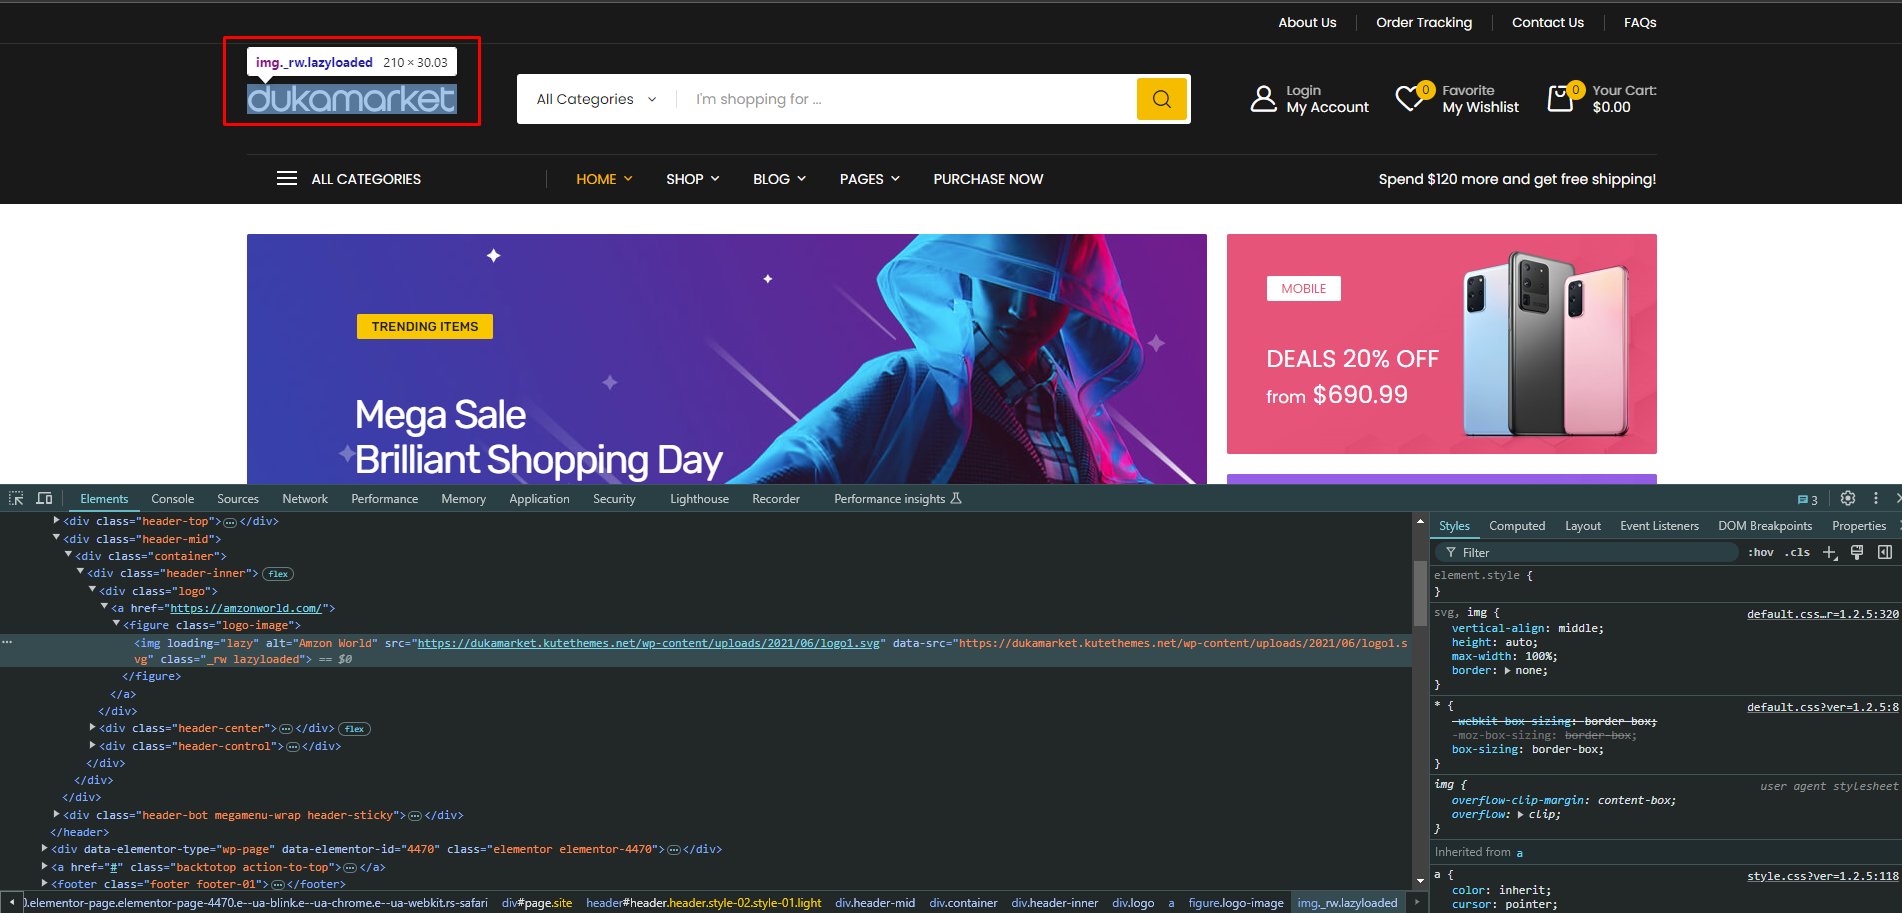This screenshot has height=913, width=1902.
Task: Toggle the computed styles sidebar icon
Action: (x=1885, y=552)
